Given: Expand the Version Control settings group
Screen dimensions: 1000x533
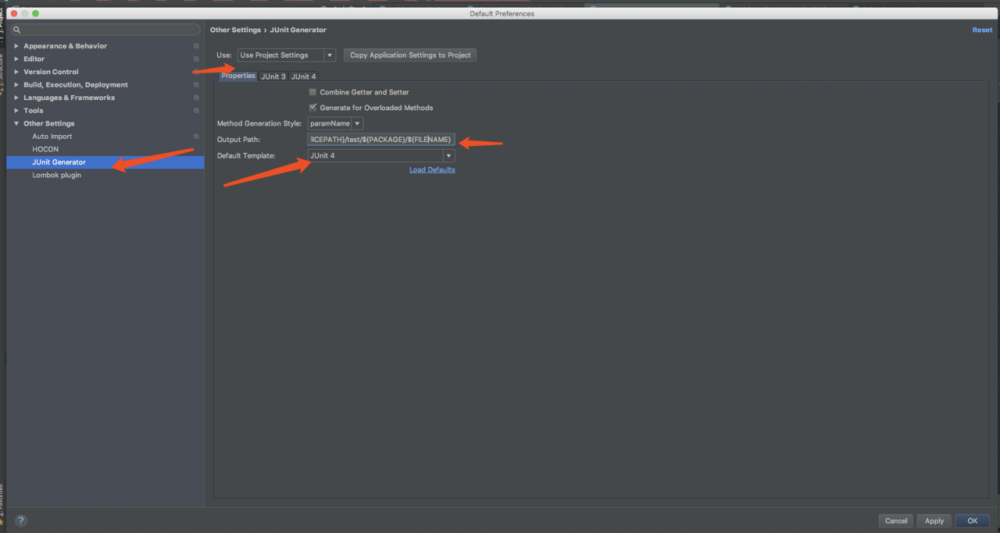Looking at the screenshot, I should pos(17,71).
